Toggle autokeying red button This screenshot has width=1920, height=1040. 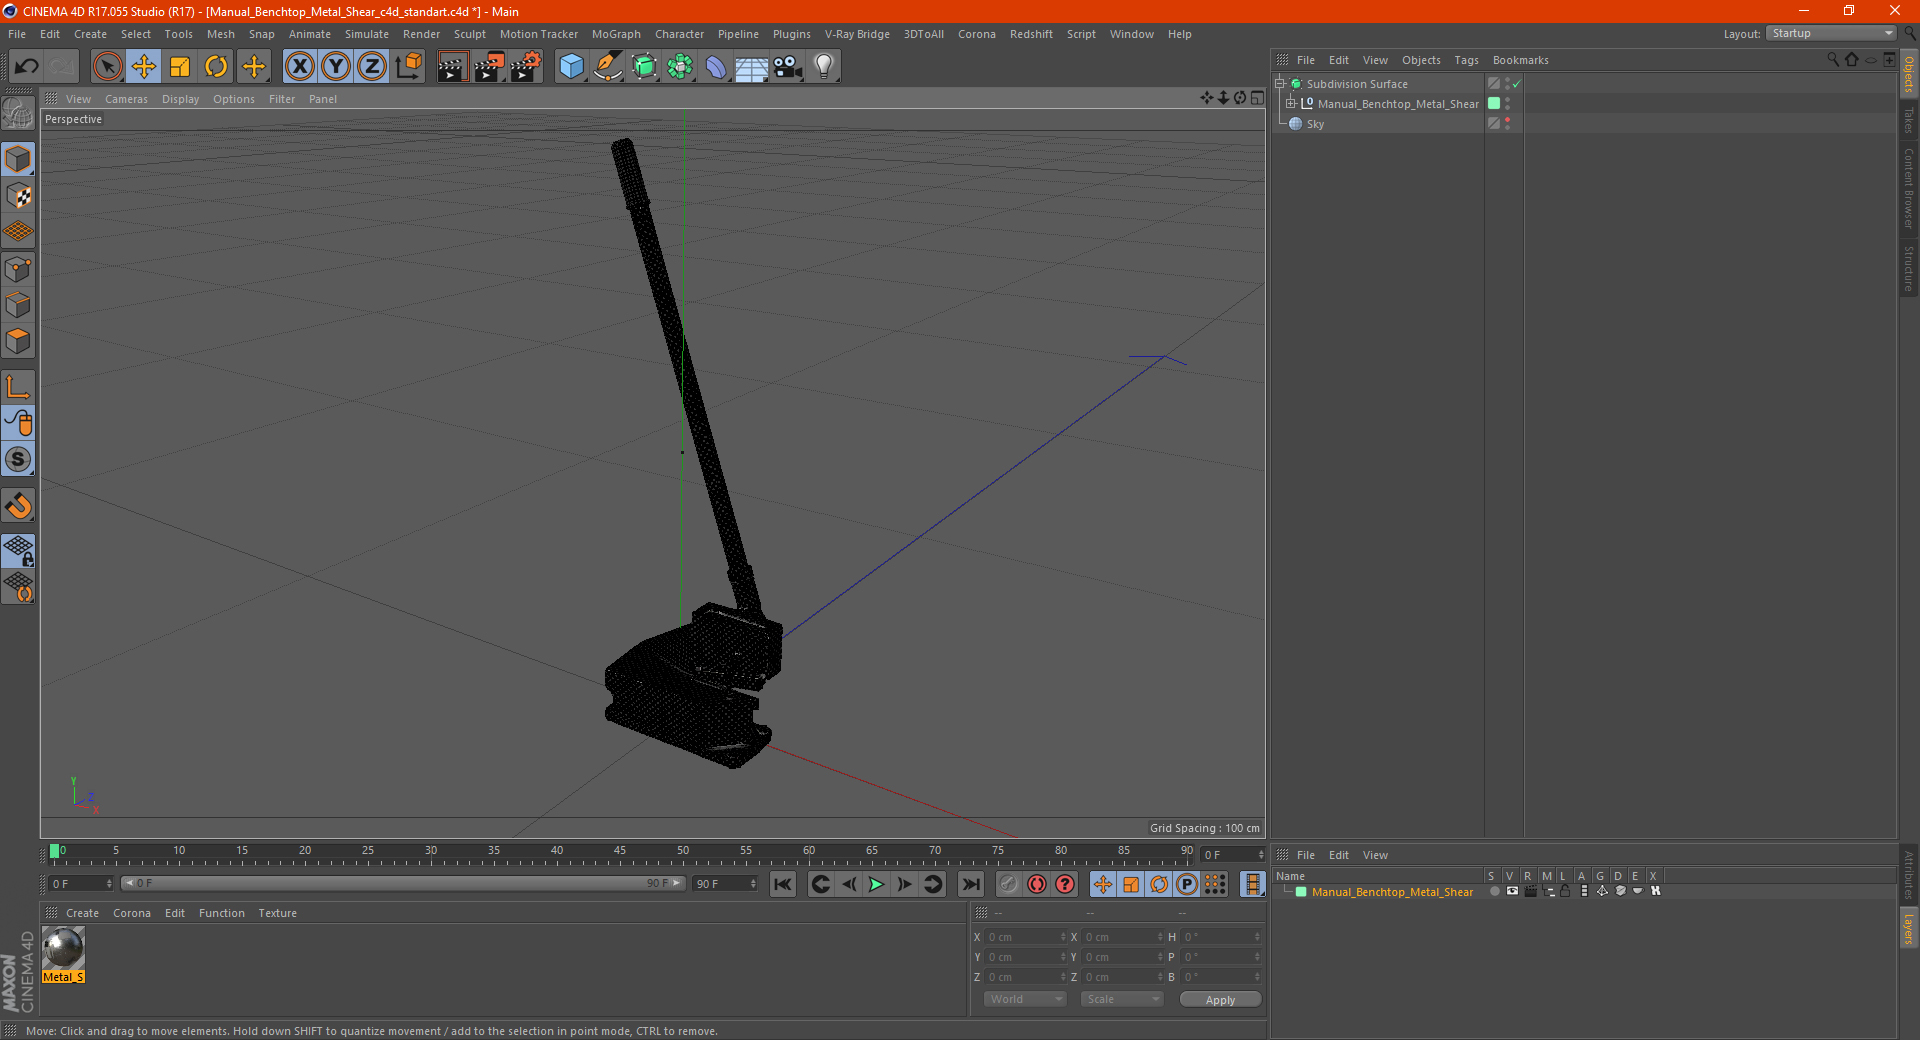pos(1037,884)
